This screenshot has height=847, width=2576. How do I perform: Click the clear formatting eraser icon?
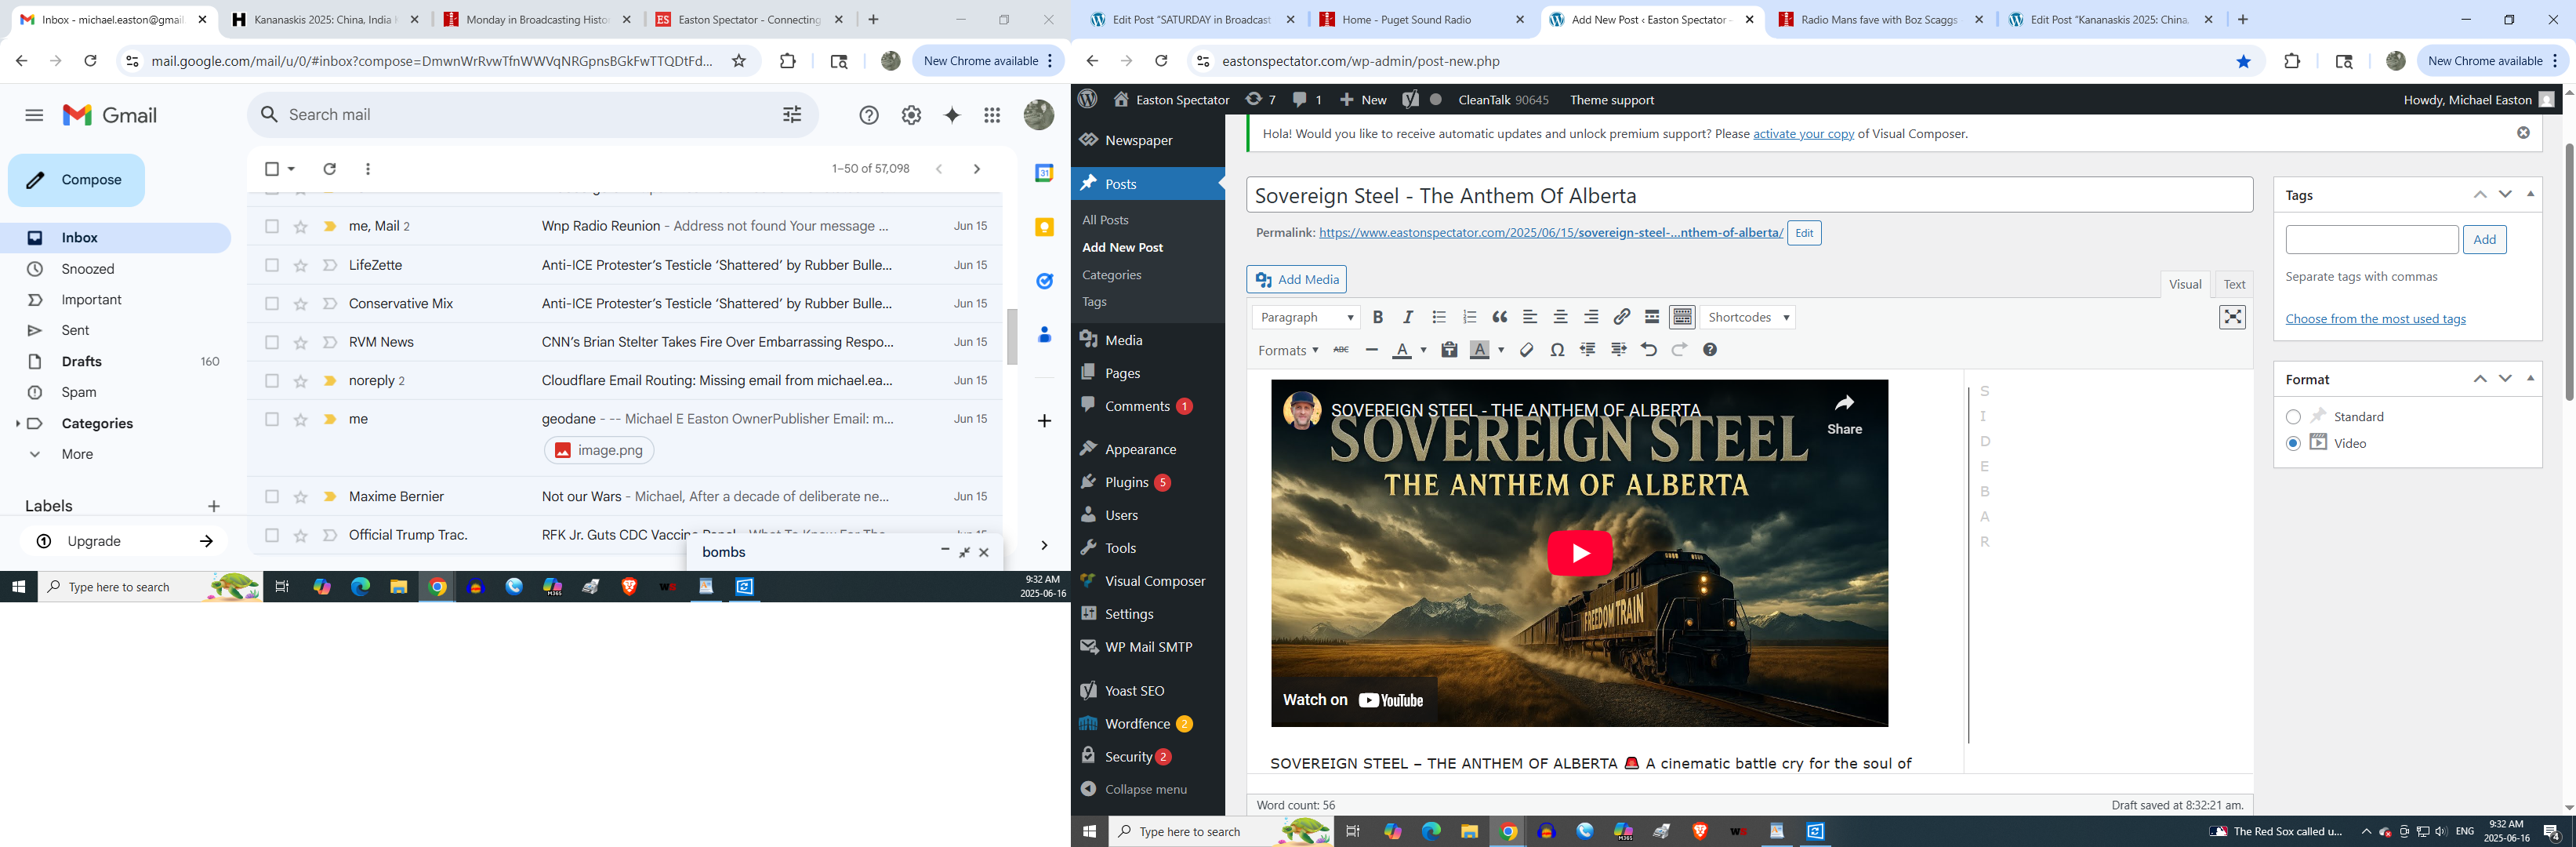click(1526, 350)
